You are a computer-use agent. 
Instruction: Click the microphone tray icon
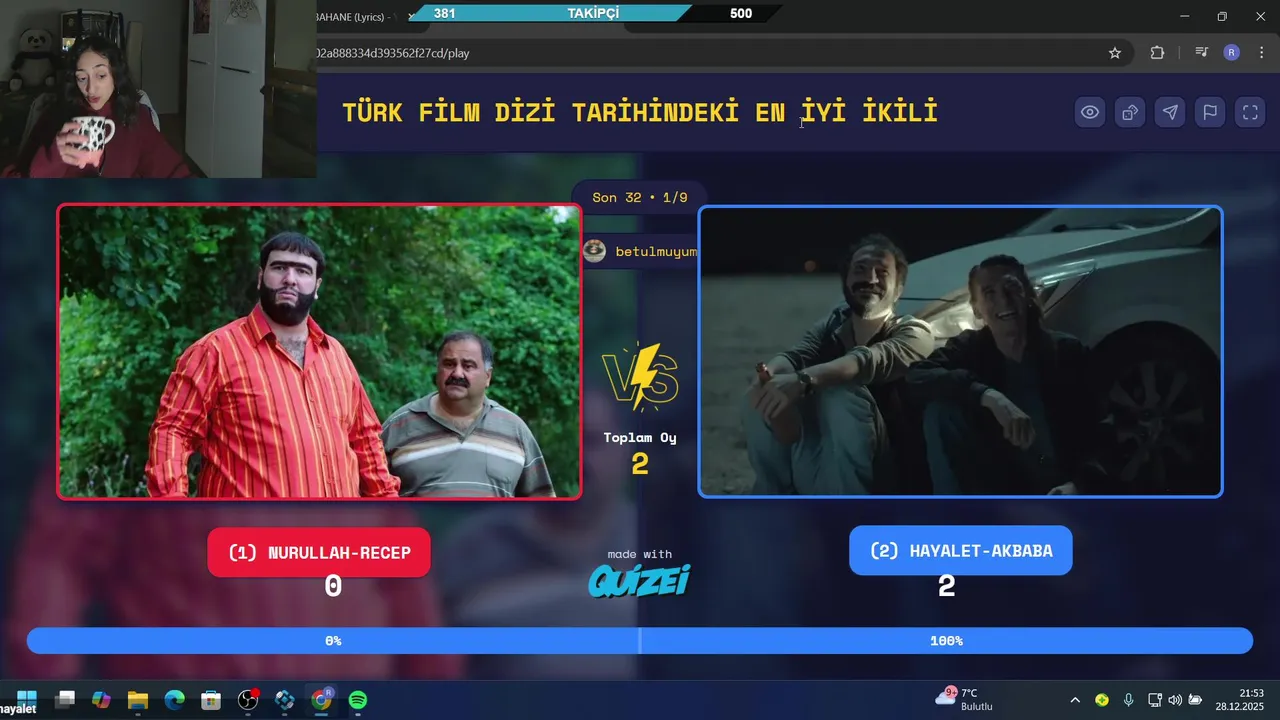point(1128,700)
